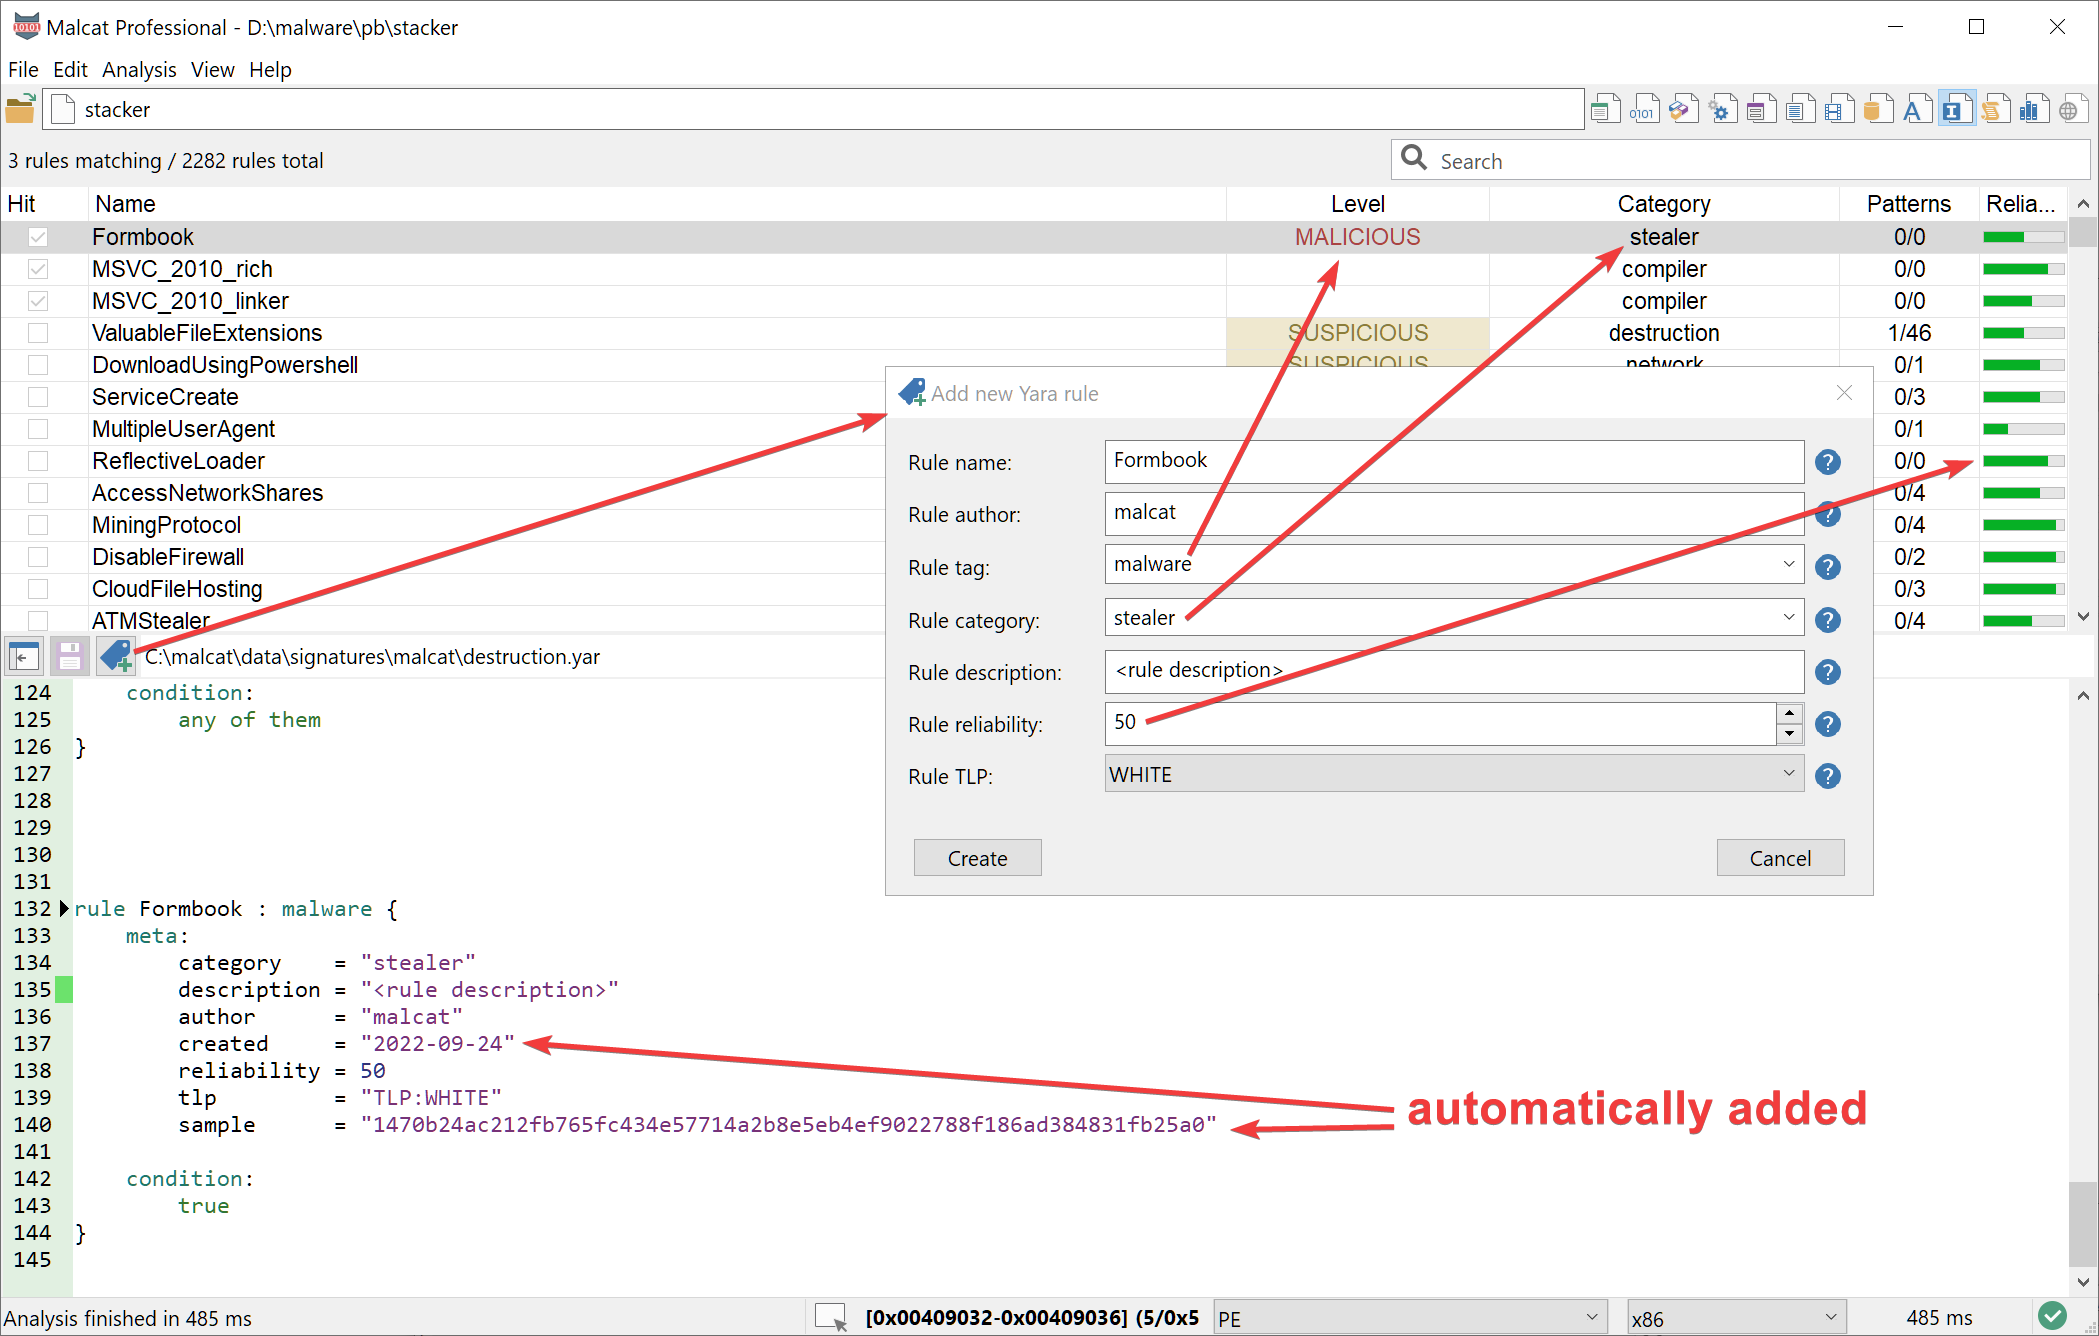Screen dimensions: 2099x1336
Task: Click the collapse editor panel arrow icon
Action: pos(24,656)
